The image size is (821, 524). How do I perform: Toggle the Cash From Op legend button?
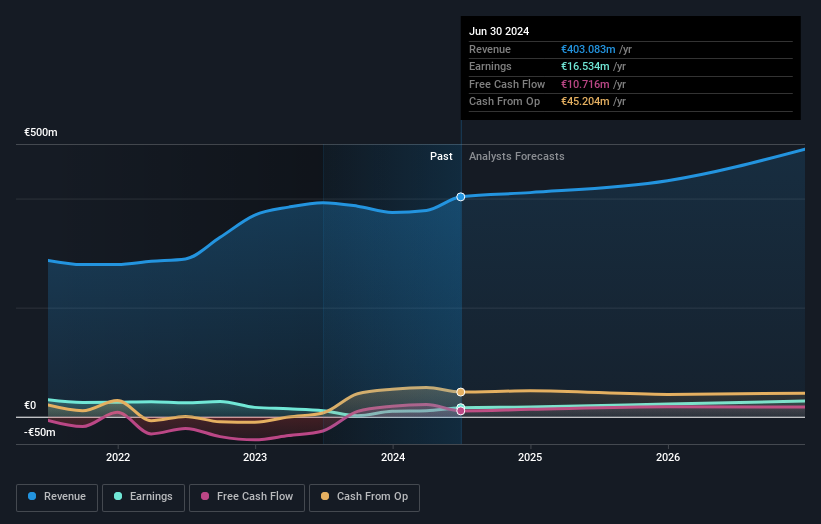coord(364,497)
